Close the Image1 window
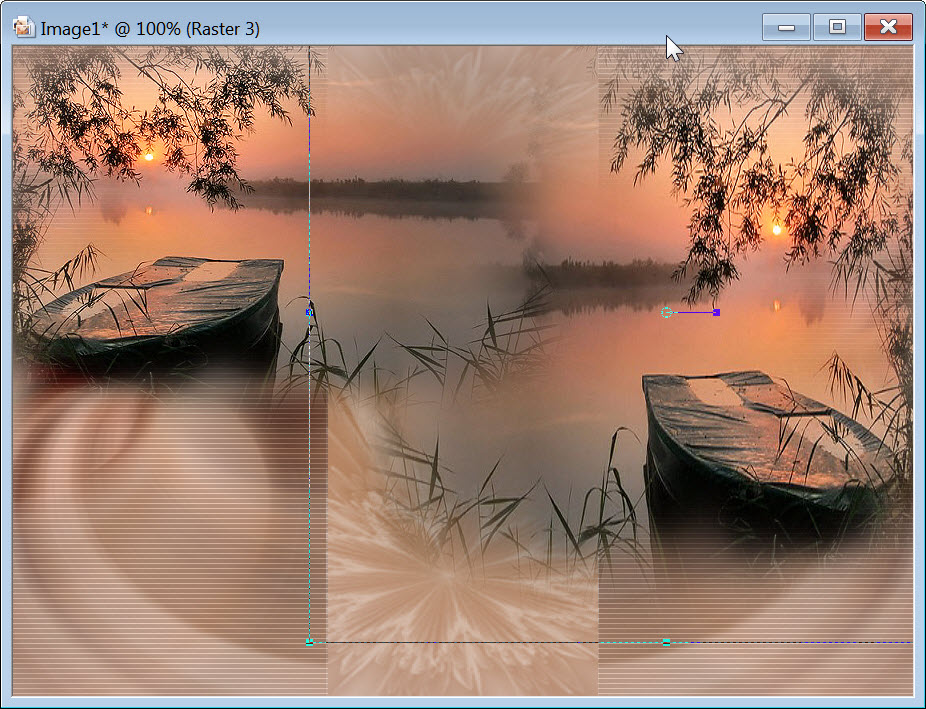The height and width of the screenshot is (709, 926). click(888, 27)
